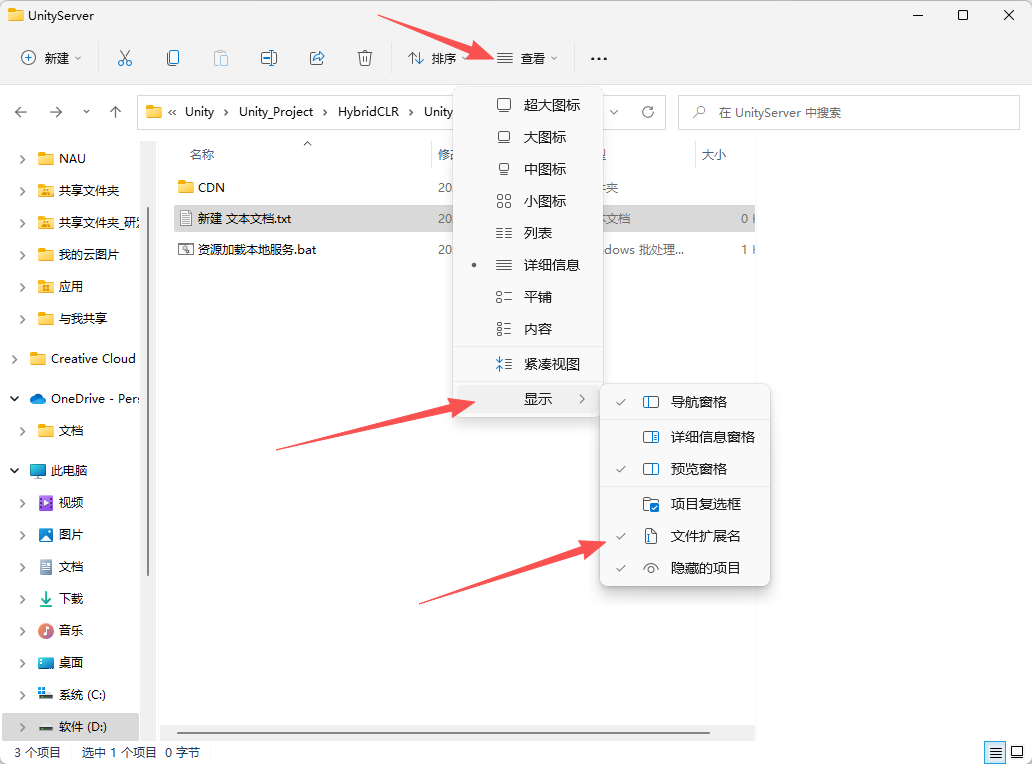Toggle 隐藏的项目 hidden items
1032x764 pixels.
pos(684,568)
